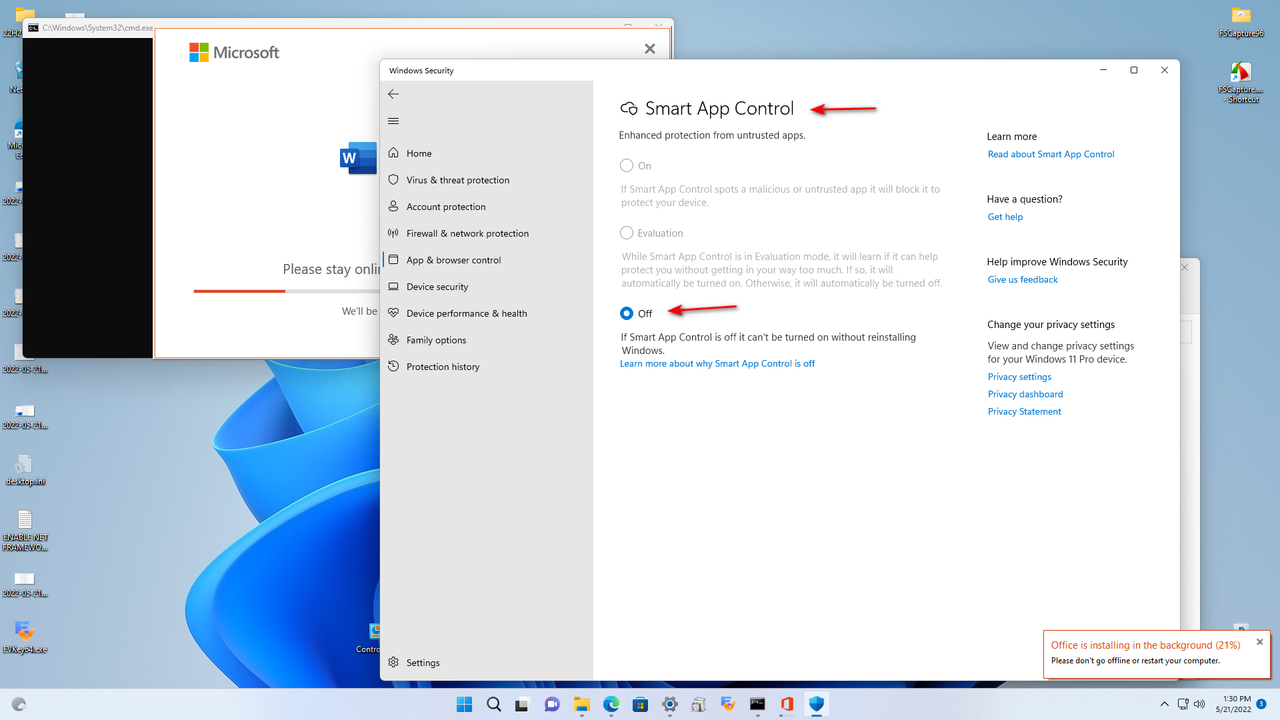The height and width of the screenshot is (720, 1280).
Task: Click Give us feedback link
Action: point(1022,280)
